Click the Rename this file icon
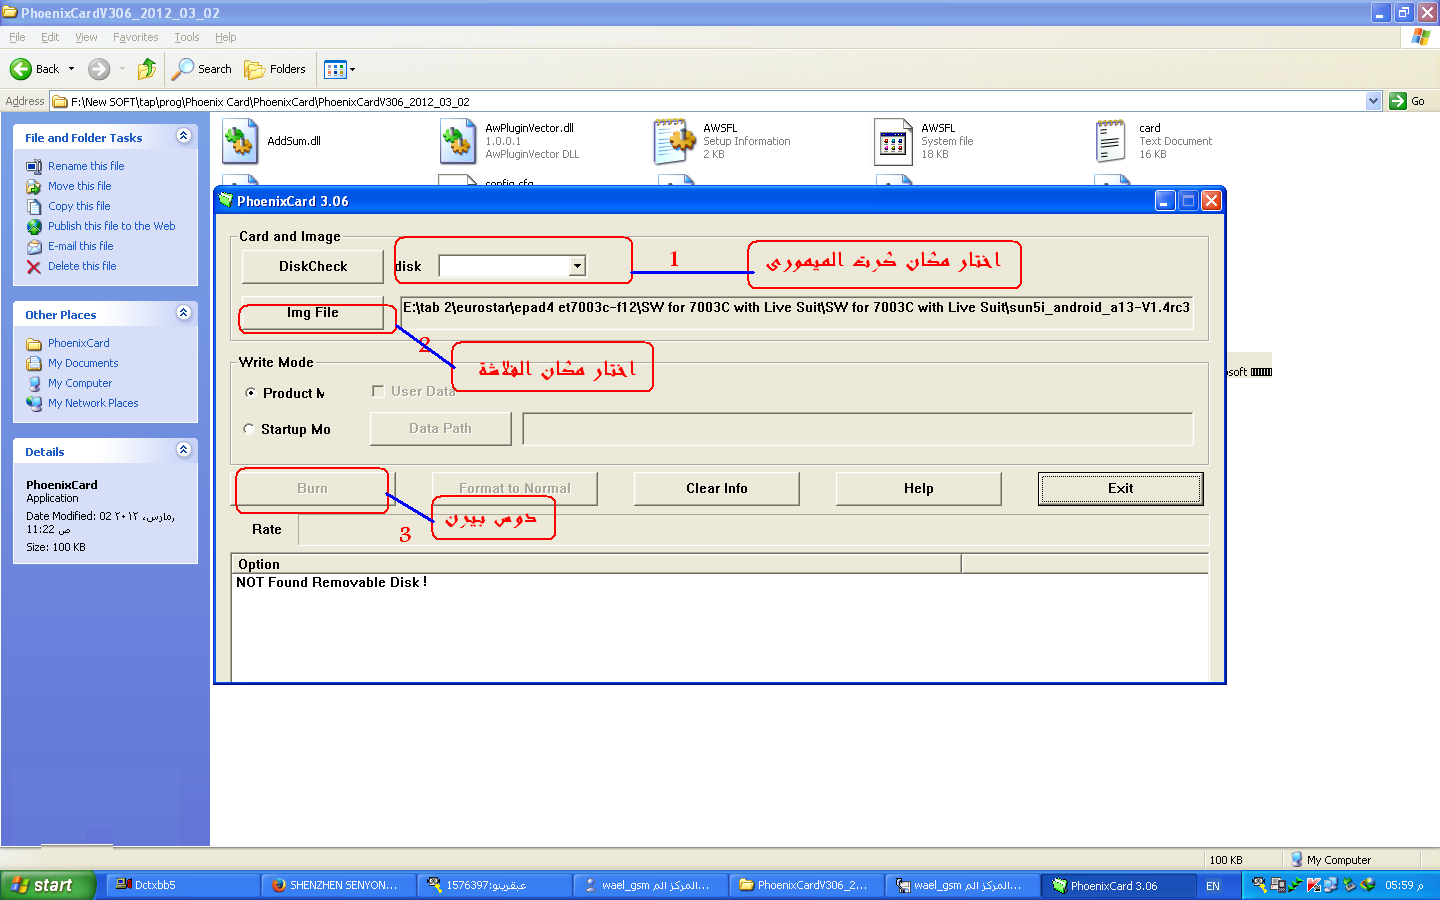Screen dimensions: 1440x900 34,166
